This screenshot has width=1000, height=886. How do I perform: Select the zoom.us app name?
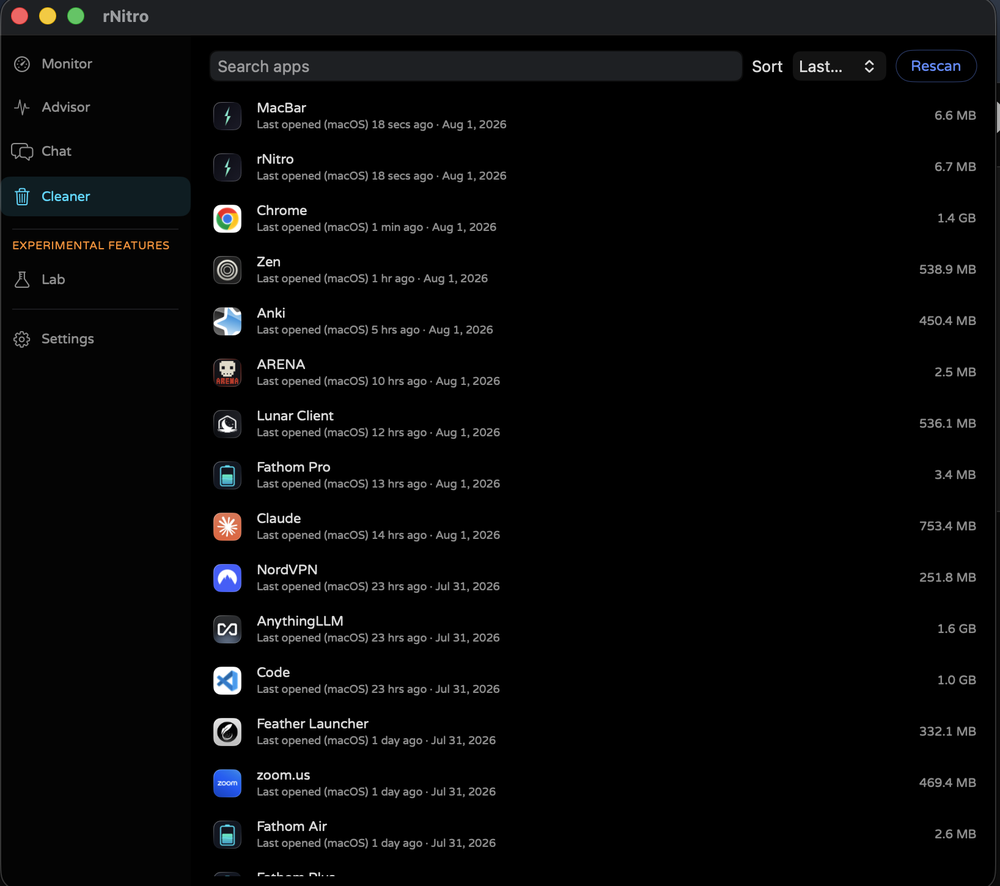point(283,776)
